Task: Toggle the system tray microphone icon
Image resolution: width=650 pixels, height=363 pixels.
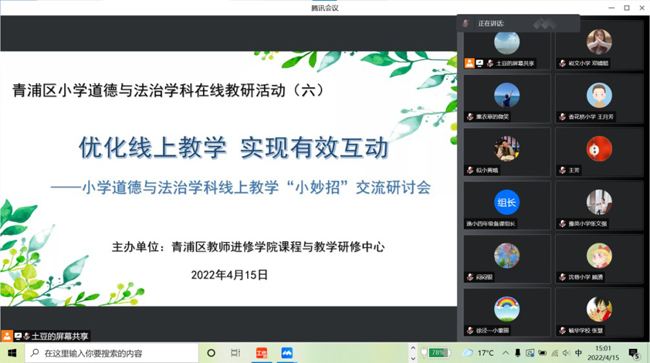Action: pos(518,353)
